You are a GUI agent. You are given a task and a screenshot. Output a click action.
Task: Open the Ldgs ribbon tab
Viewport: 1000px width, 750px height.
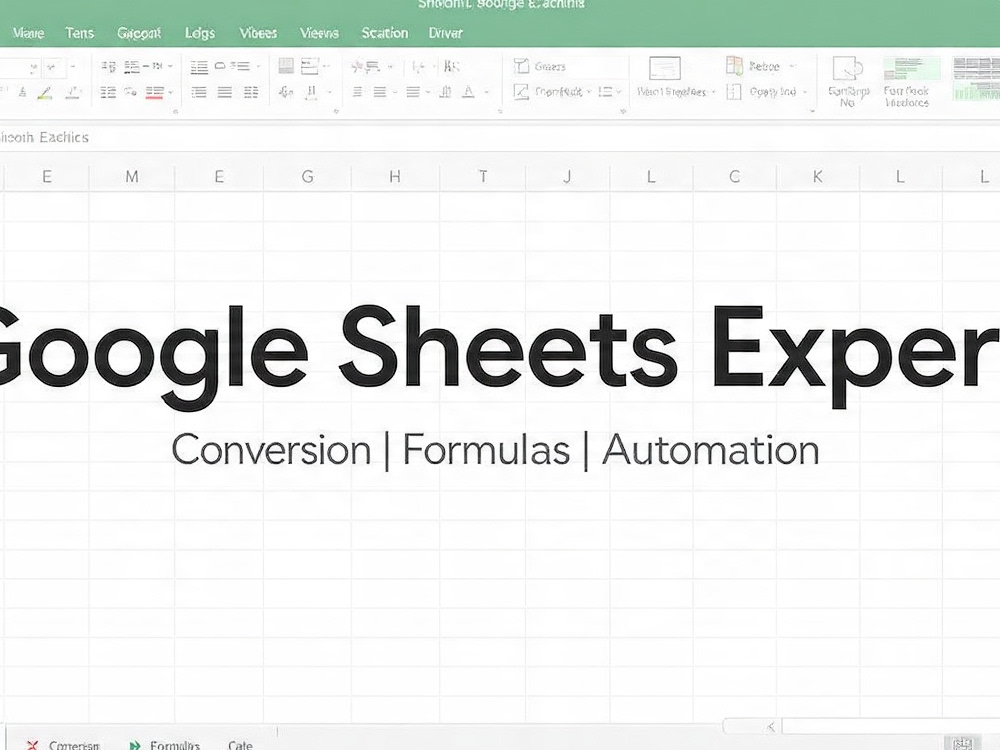200,33
